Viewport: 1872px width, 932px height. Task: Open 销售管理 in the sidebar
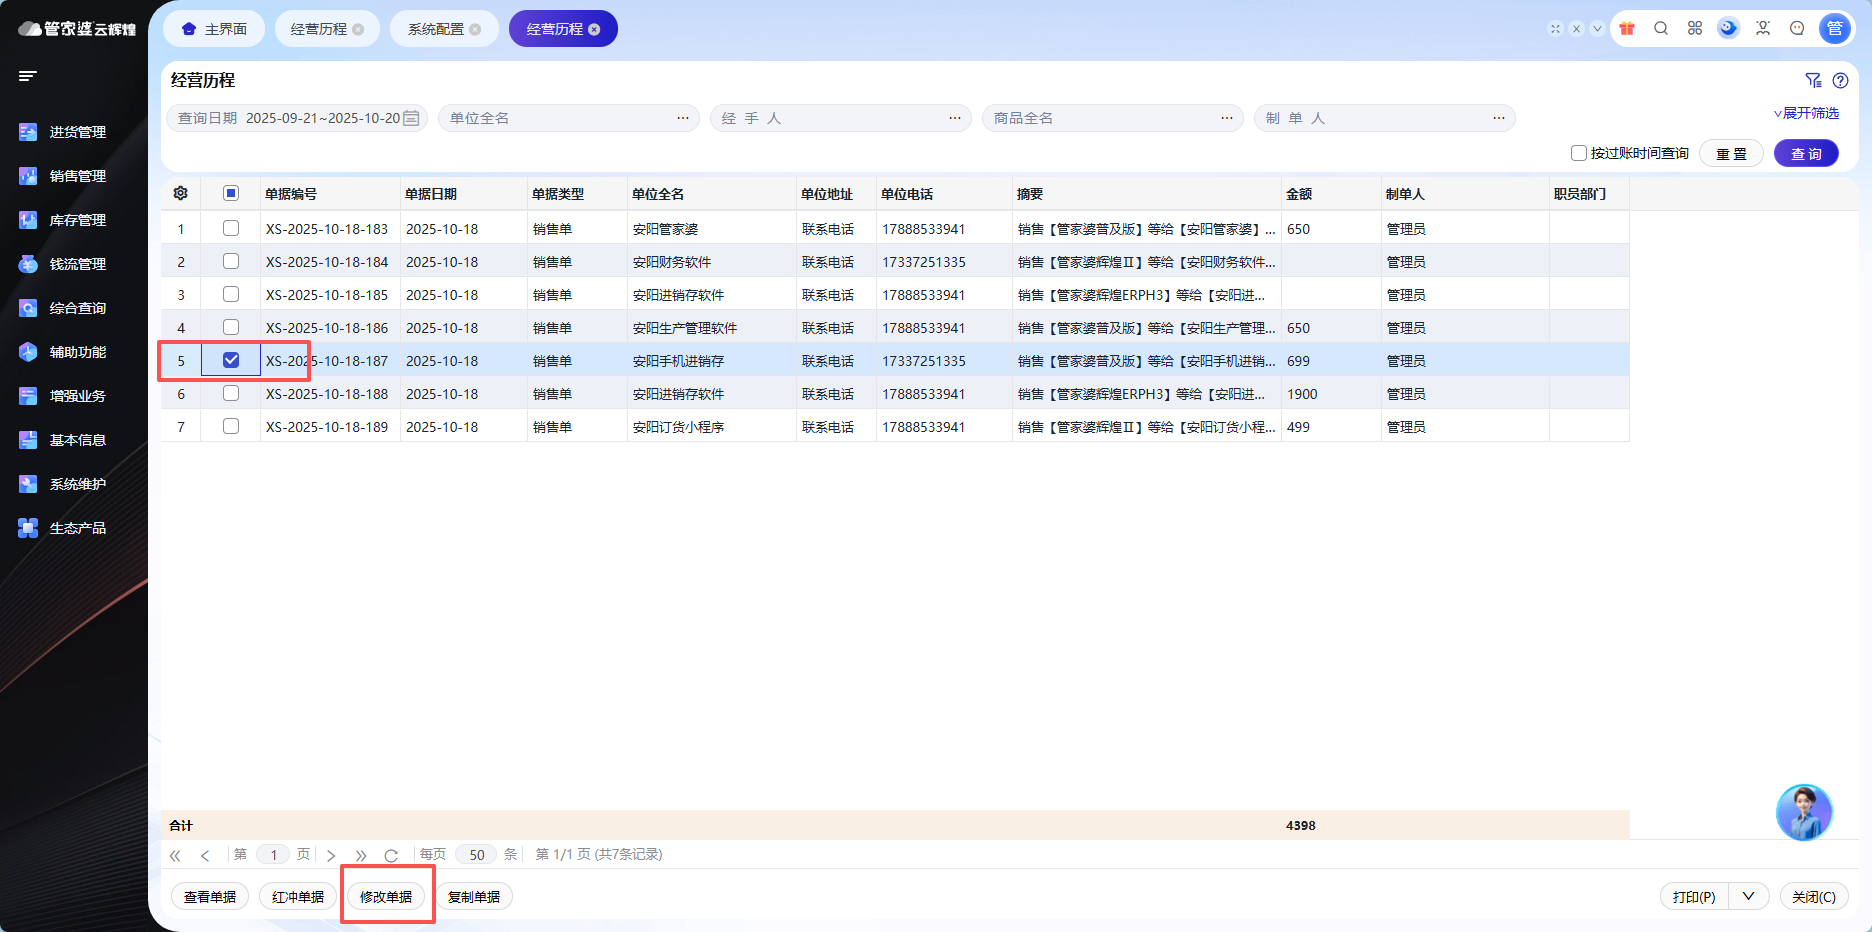pos(78,176)
